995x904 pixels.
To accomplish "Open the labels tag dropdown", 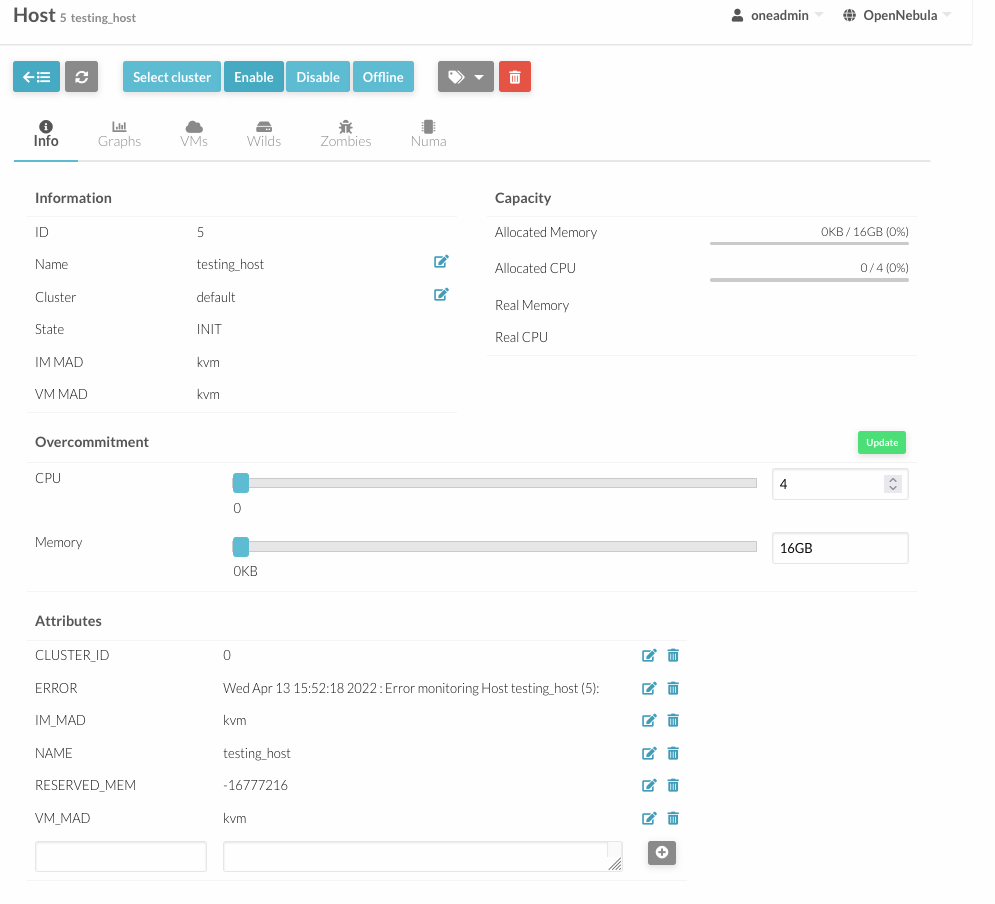I will tap(466, 77).
